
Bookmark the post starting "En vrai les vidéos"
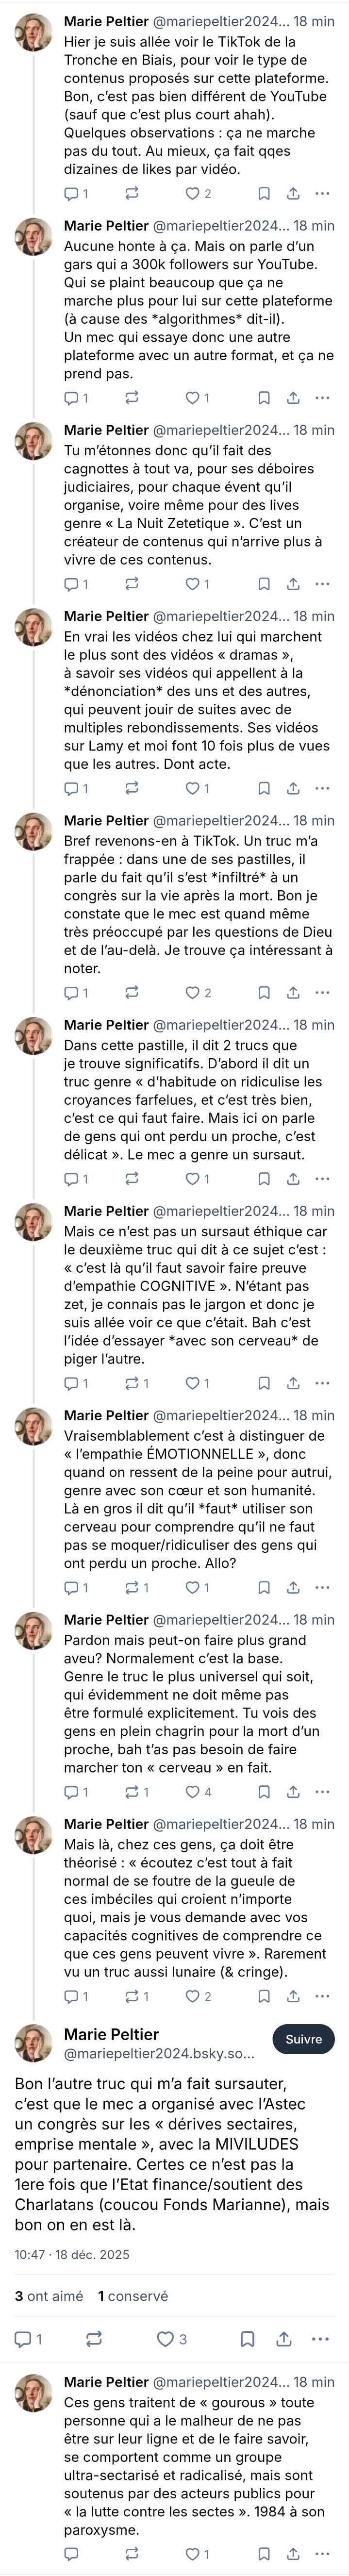coord(263,788)
